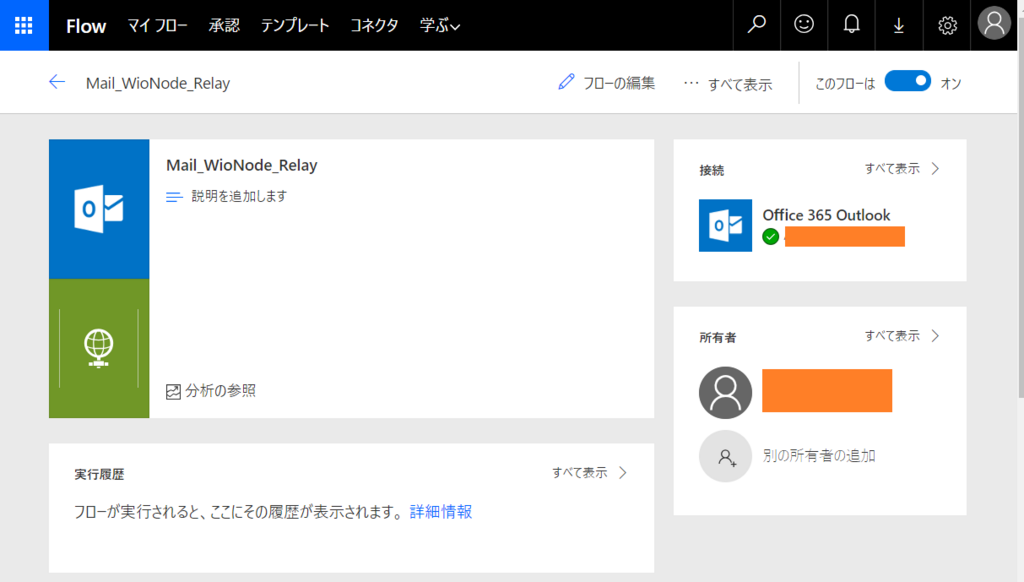Click the add-owner person icon
Viewport: 1024px width, 582px height.
725,456
